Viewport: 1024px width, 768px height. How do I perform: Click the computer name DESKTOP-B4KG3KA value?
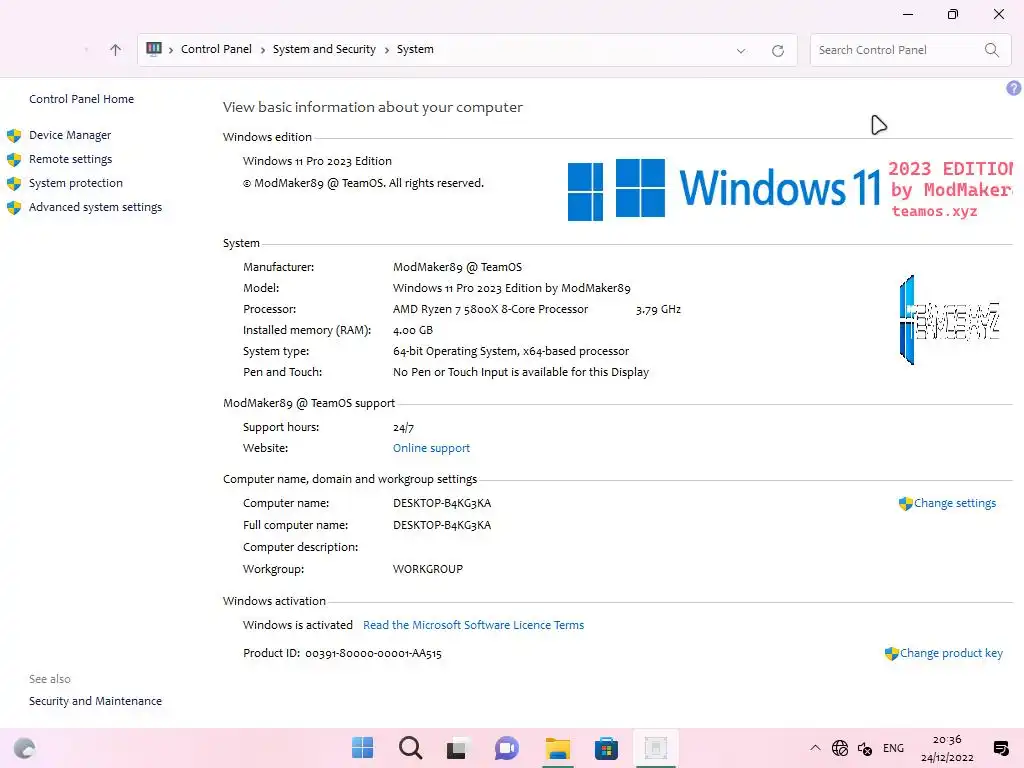pos(442,504)
